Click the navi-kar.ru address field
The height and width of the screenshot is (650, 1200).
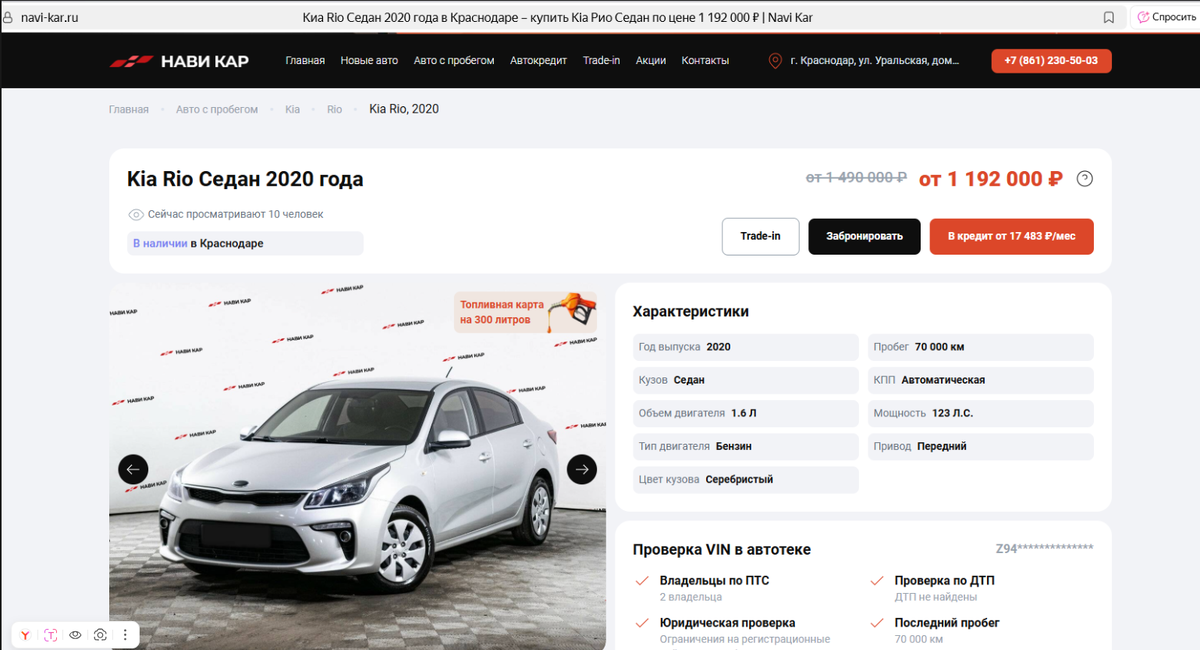(x=49, y=17)
